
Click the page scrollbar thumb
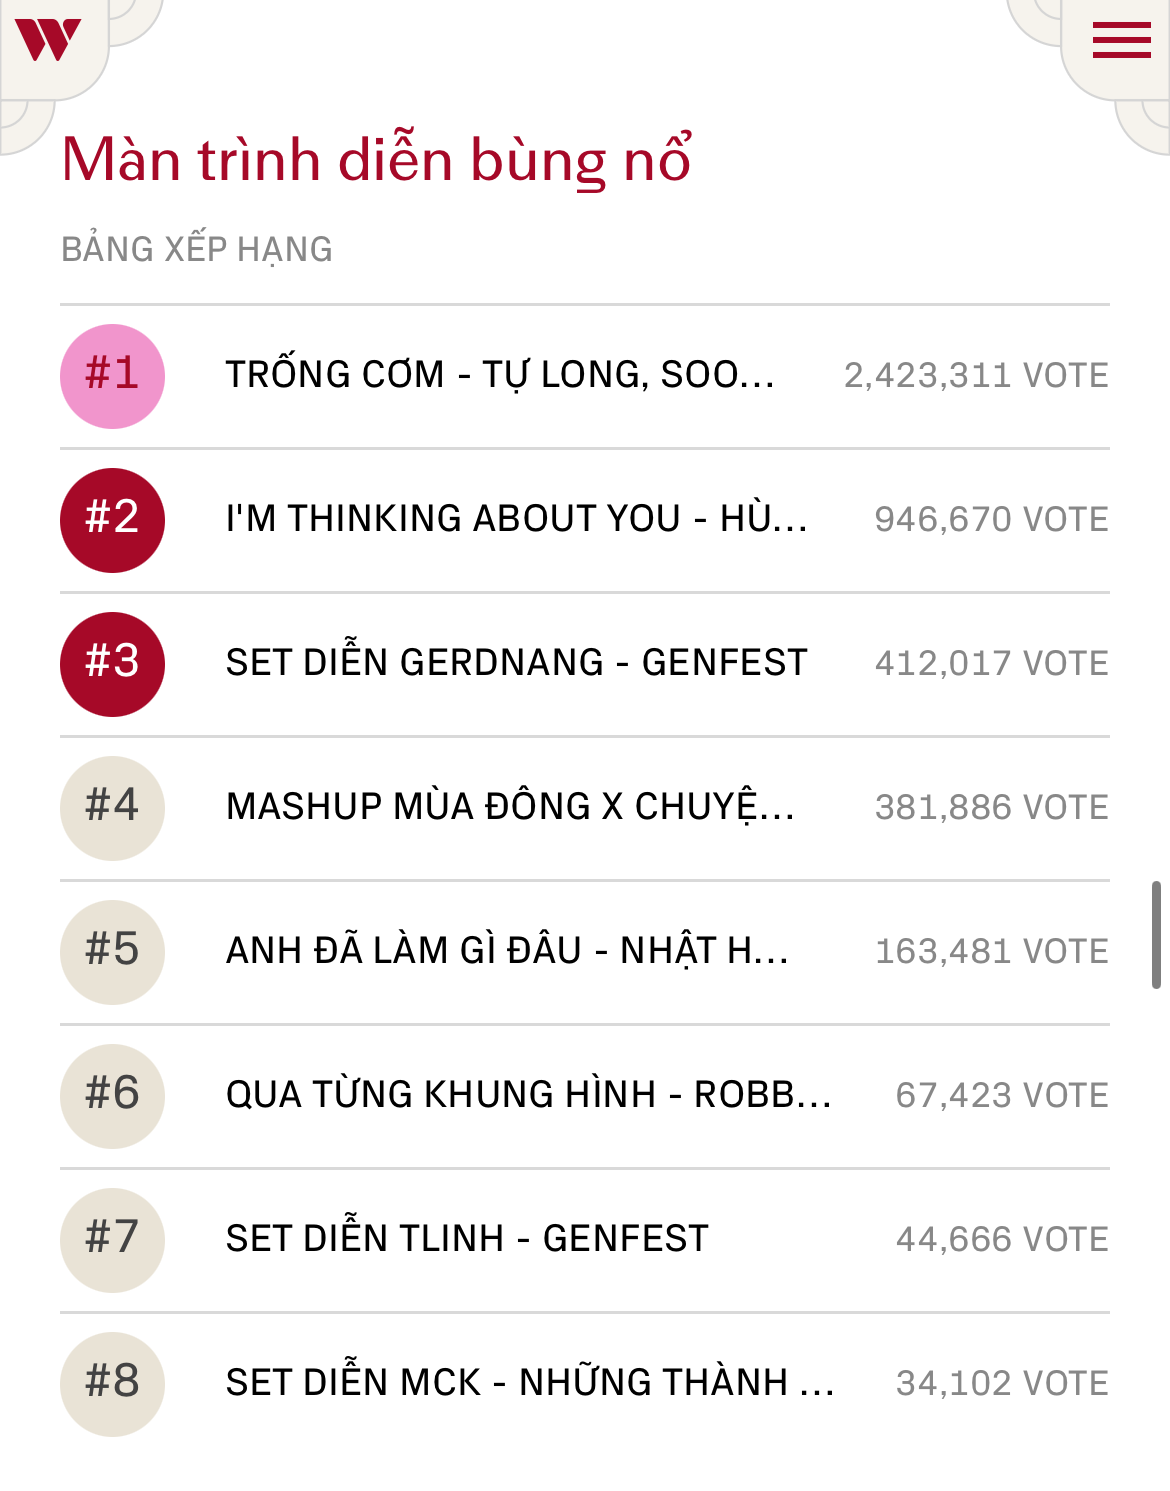[x=1156, y=935]
